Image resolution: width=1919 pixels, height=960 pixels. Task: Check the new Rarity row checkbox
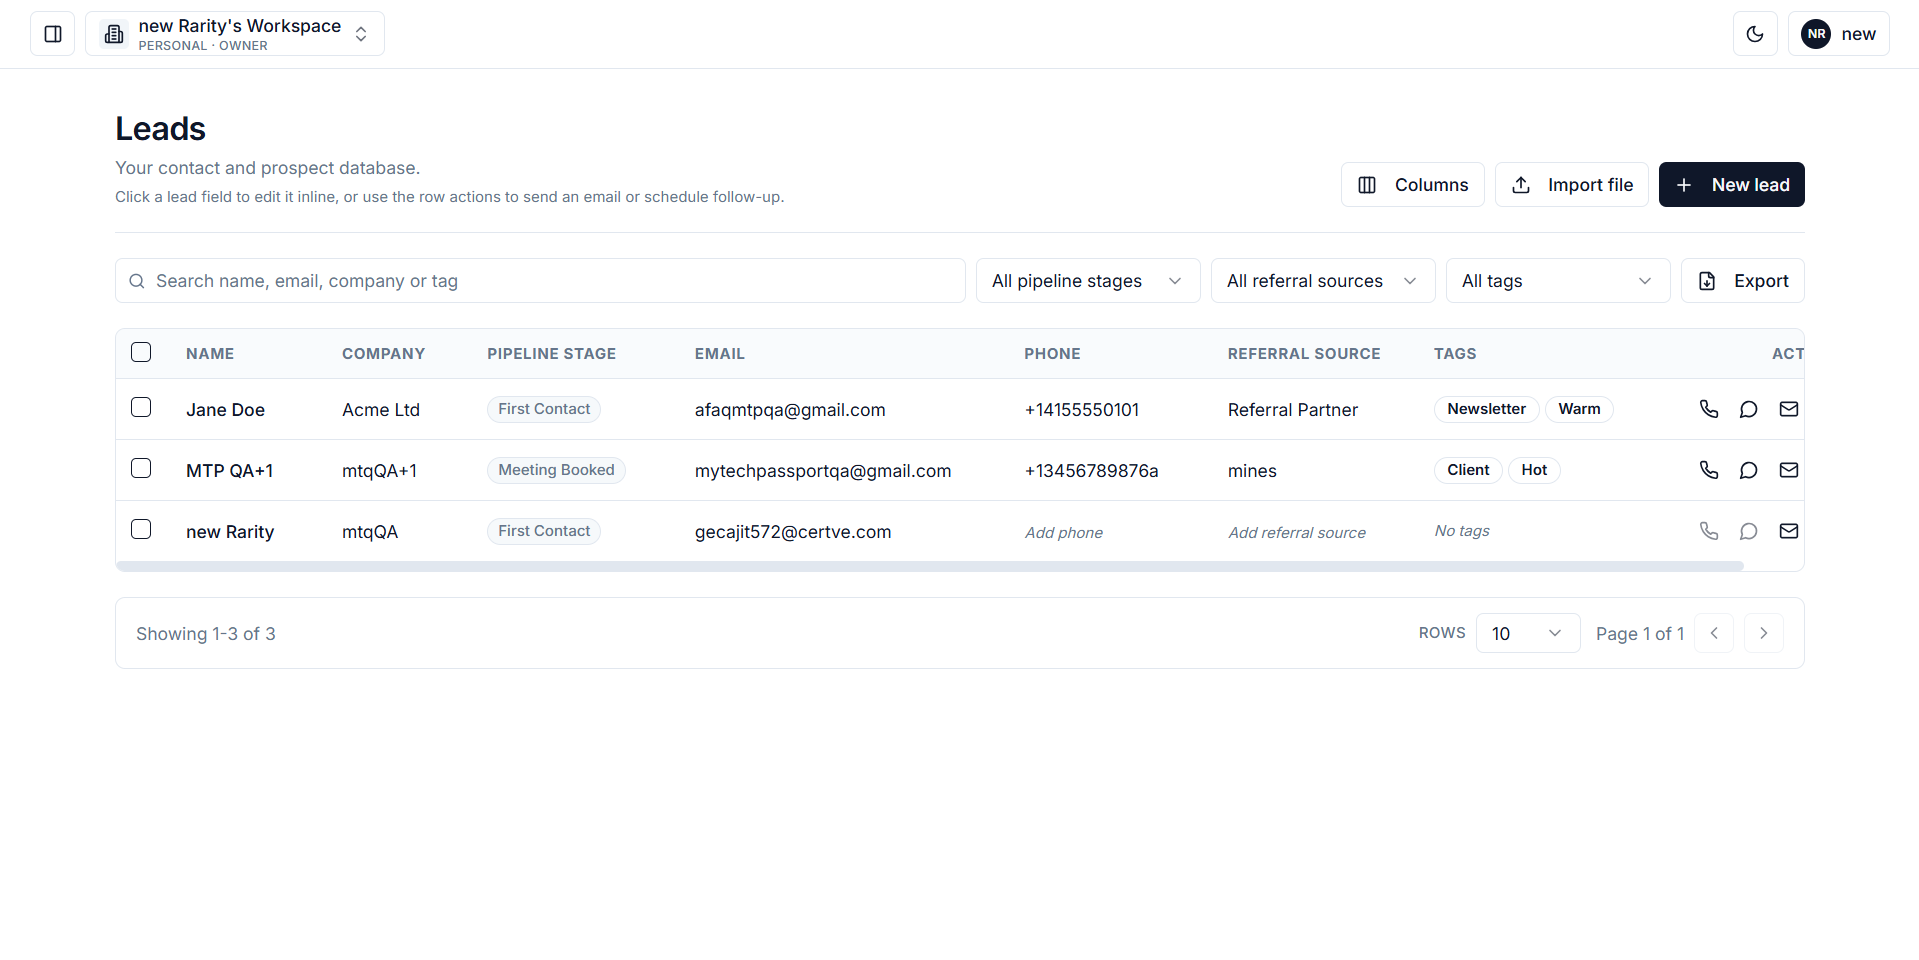141,529
